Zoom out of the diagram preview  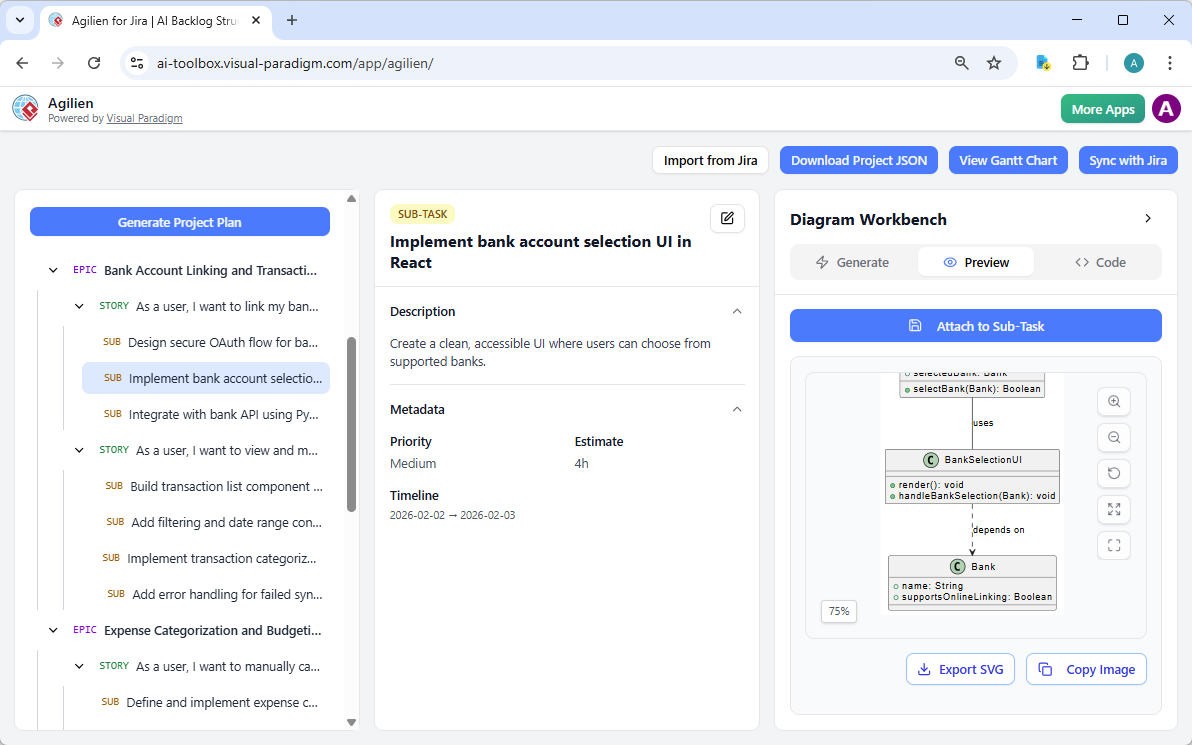coord(1114,437)
